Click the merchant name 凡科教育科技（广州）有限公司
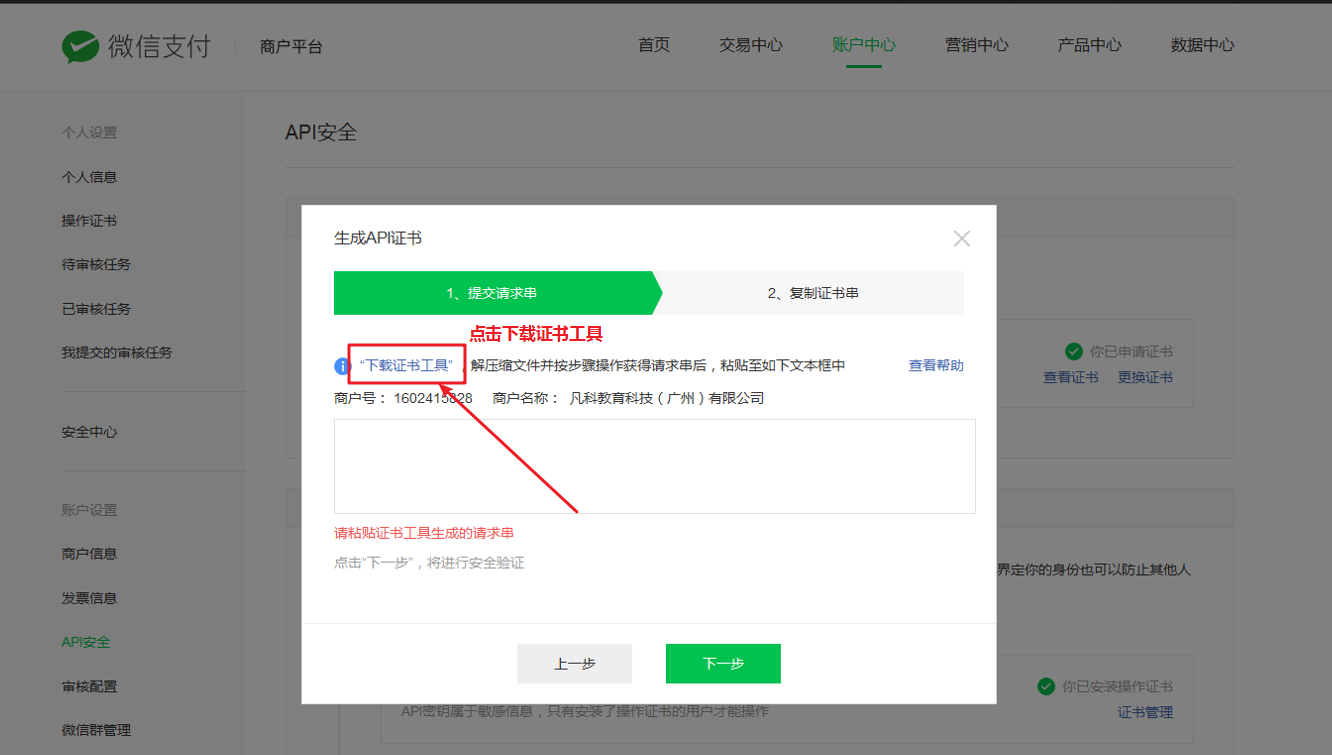This screenshot has width=1332, height=755. (x=667, y=398)
